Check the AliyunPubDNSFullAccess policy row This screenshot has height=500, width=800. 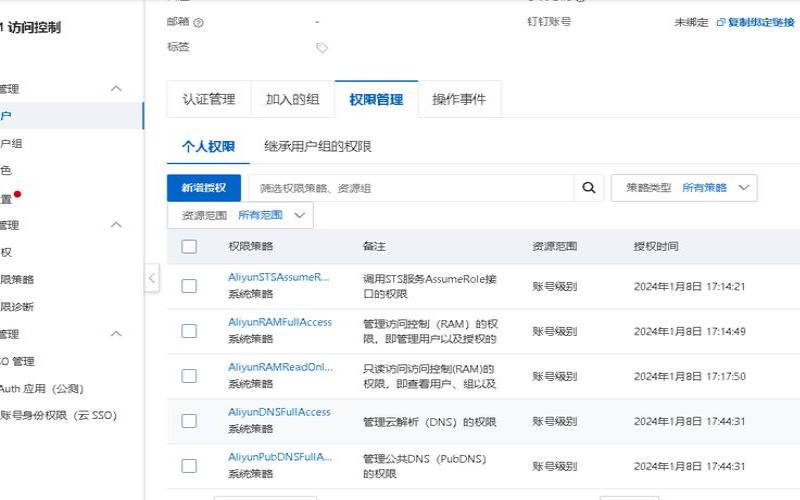coord(189,466)
